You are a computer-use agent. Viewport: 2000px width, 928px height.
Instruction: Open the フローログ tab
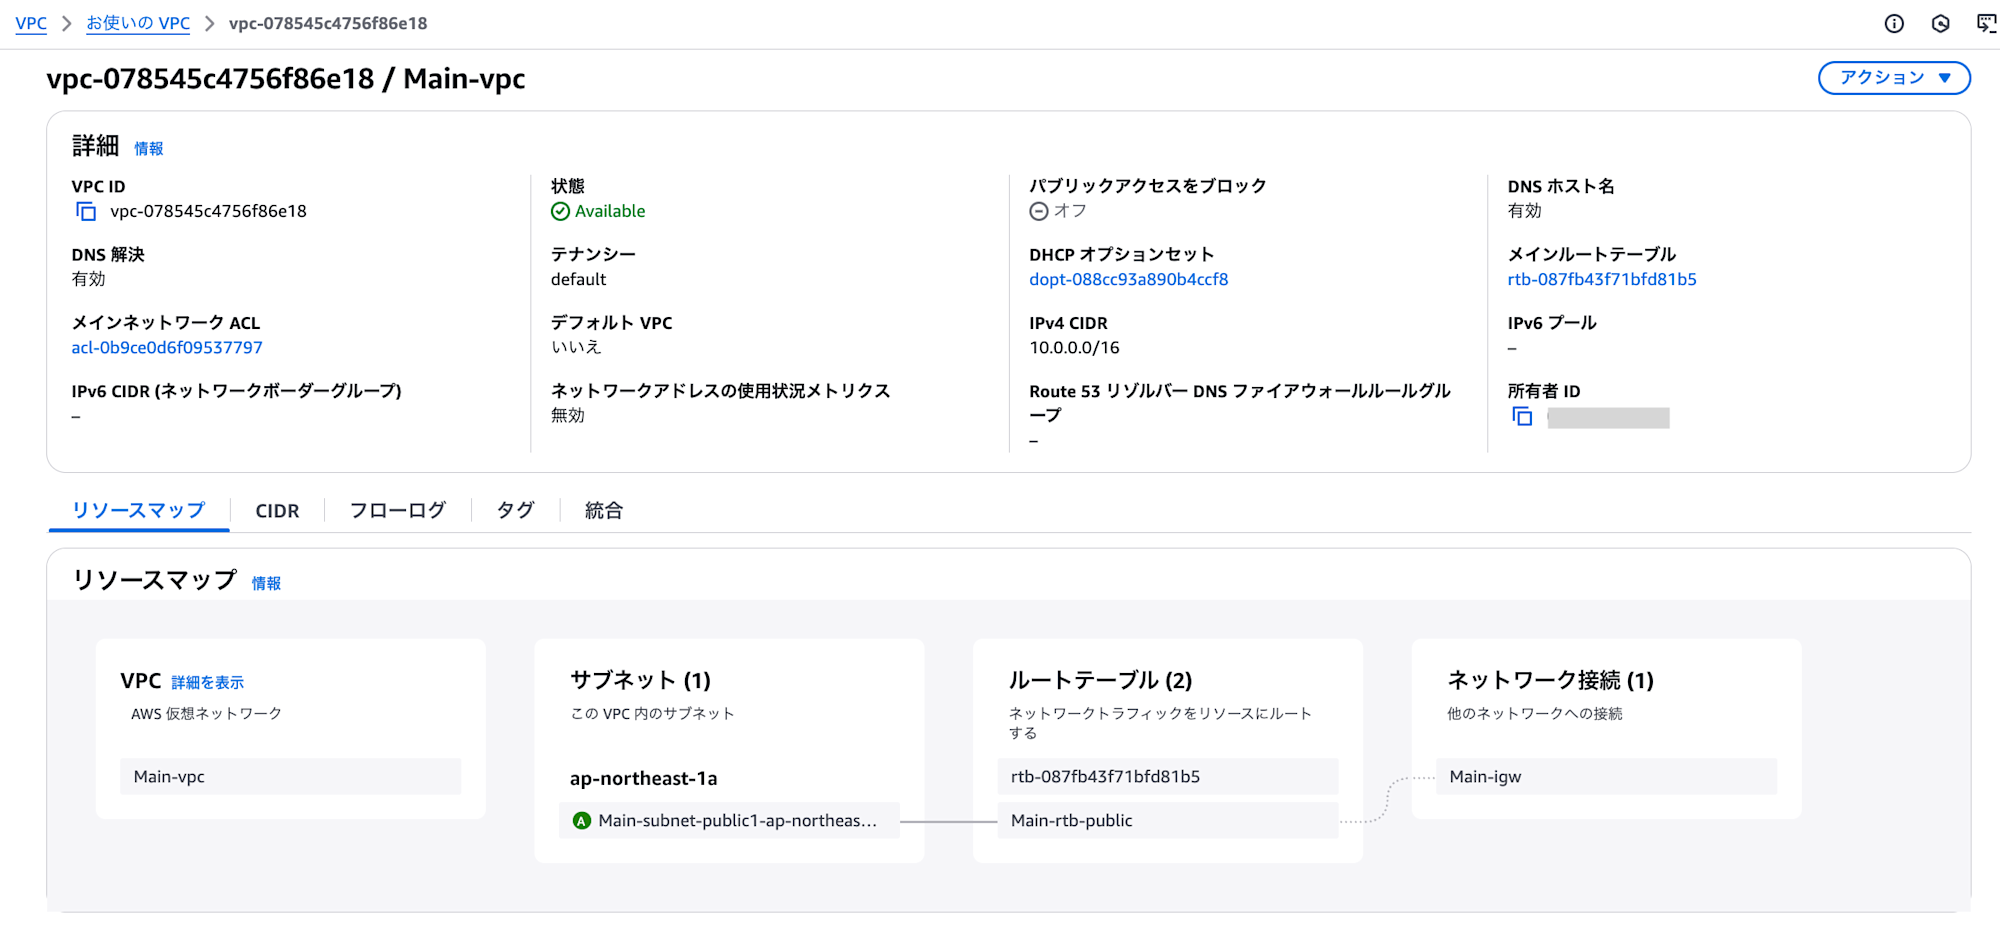point(397,511)
